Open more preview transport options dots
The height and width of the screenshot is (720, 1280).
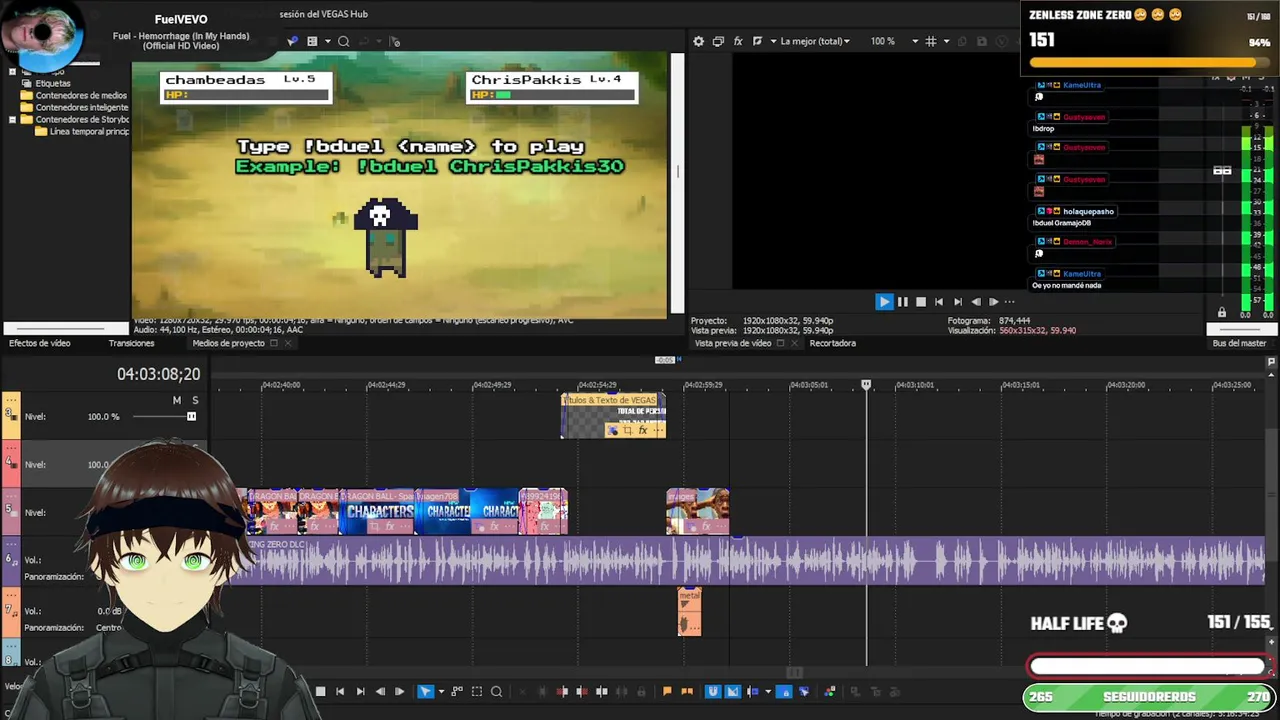[x=1009, y=301]
